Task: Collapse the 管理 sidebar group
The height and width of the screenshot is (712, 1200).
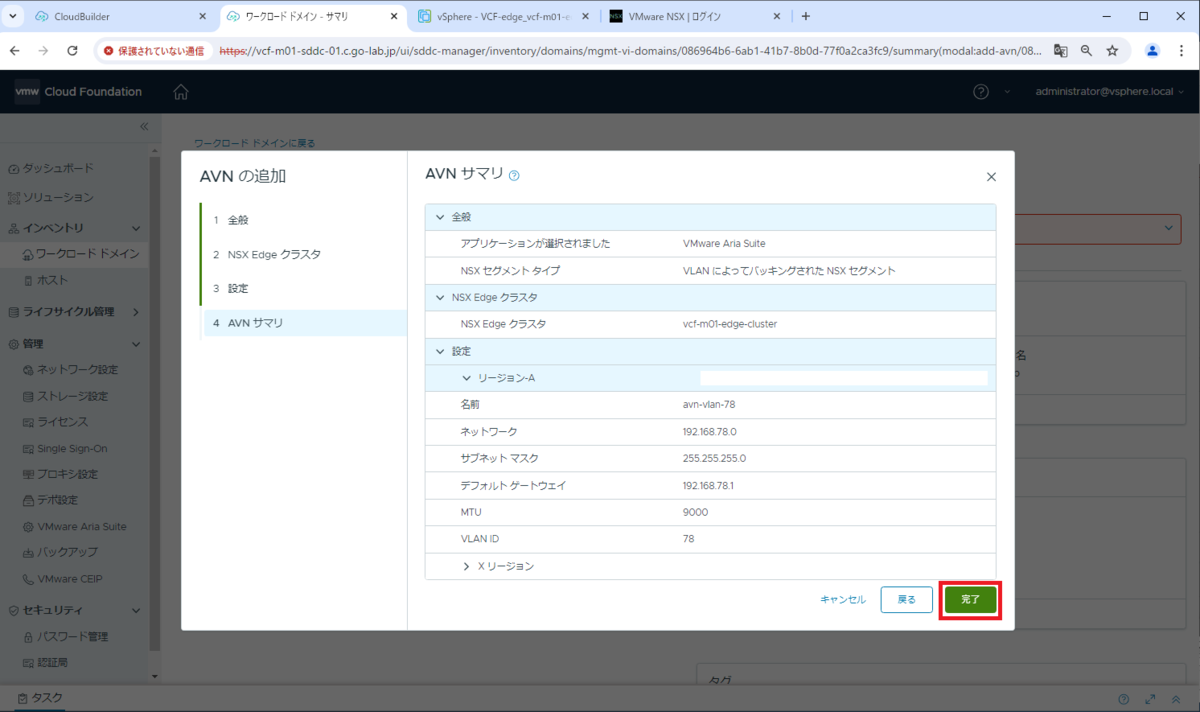Action: 137,344
